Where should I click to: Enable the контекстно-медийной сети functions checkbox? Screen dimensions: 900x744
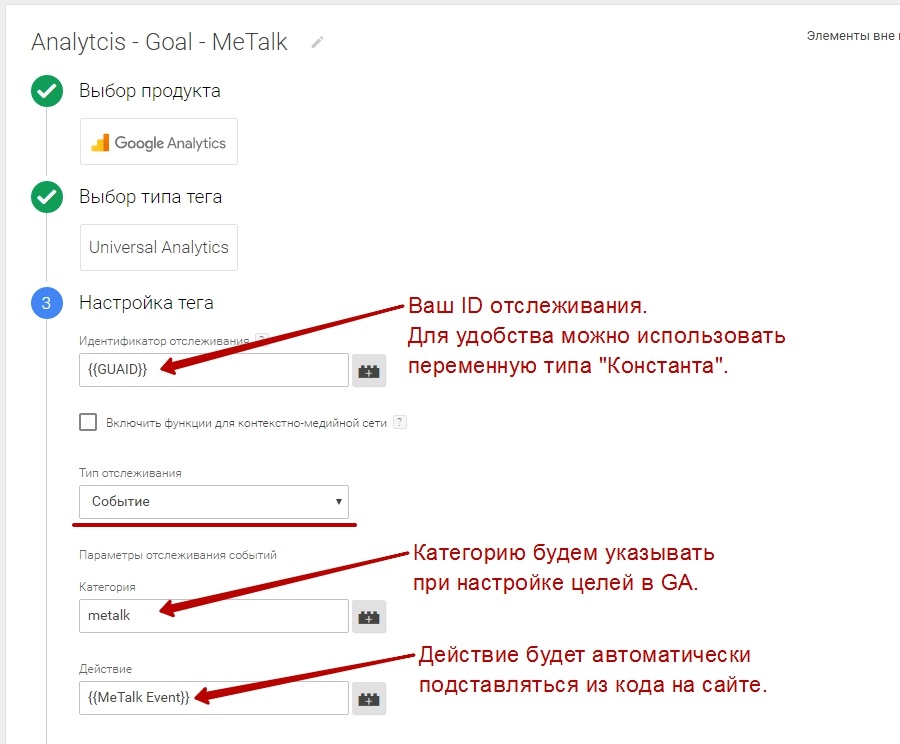pyautogui.click(x=88, y=423)
